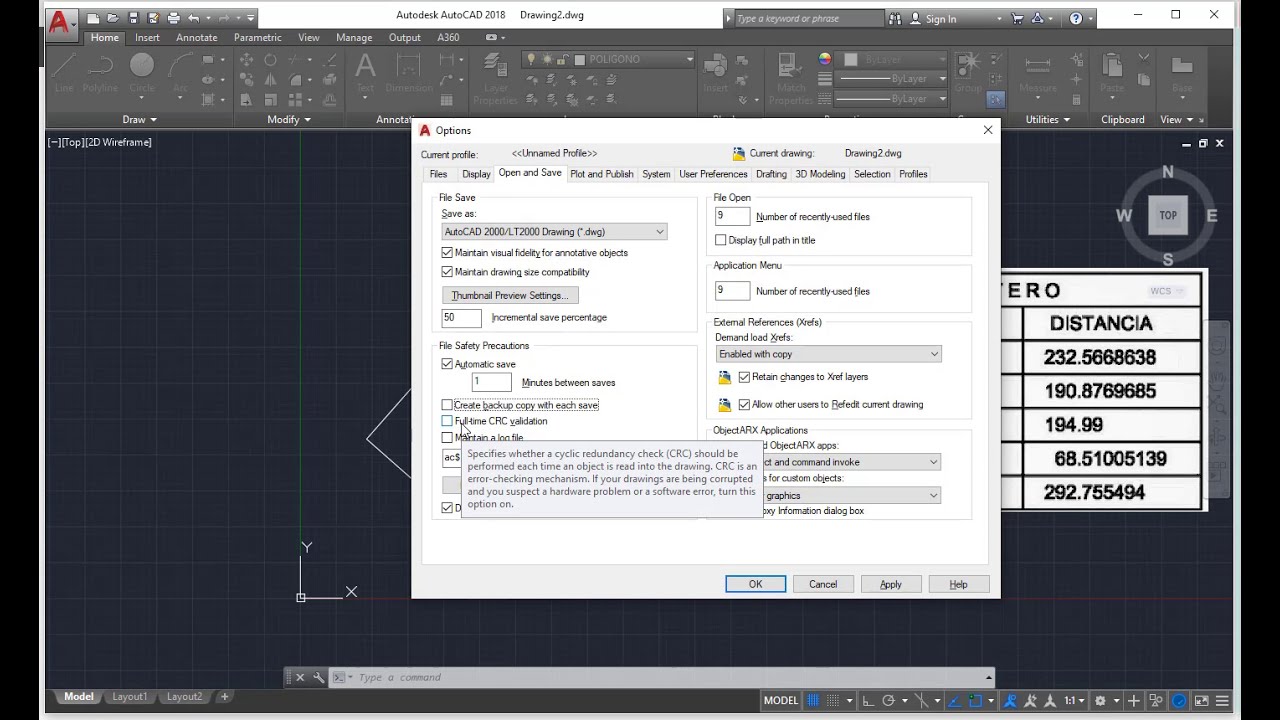The image size is (1280, 720).
Task: Click the Match Properties tool
Action: point(791,78)
